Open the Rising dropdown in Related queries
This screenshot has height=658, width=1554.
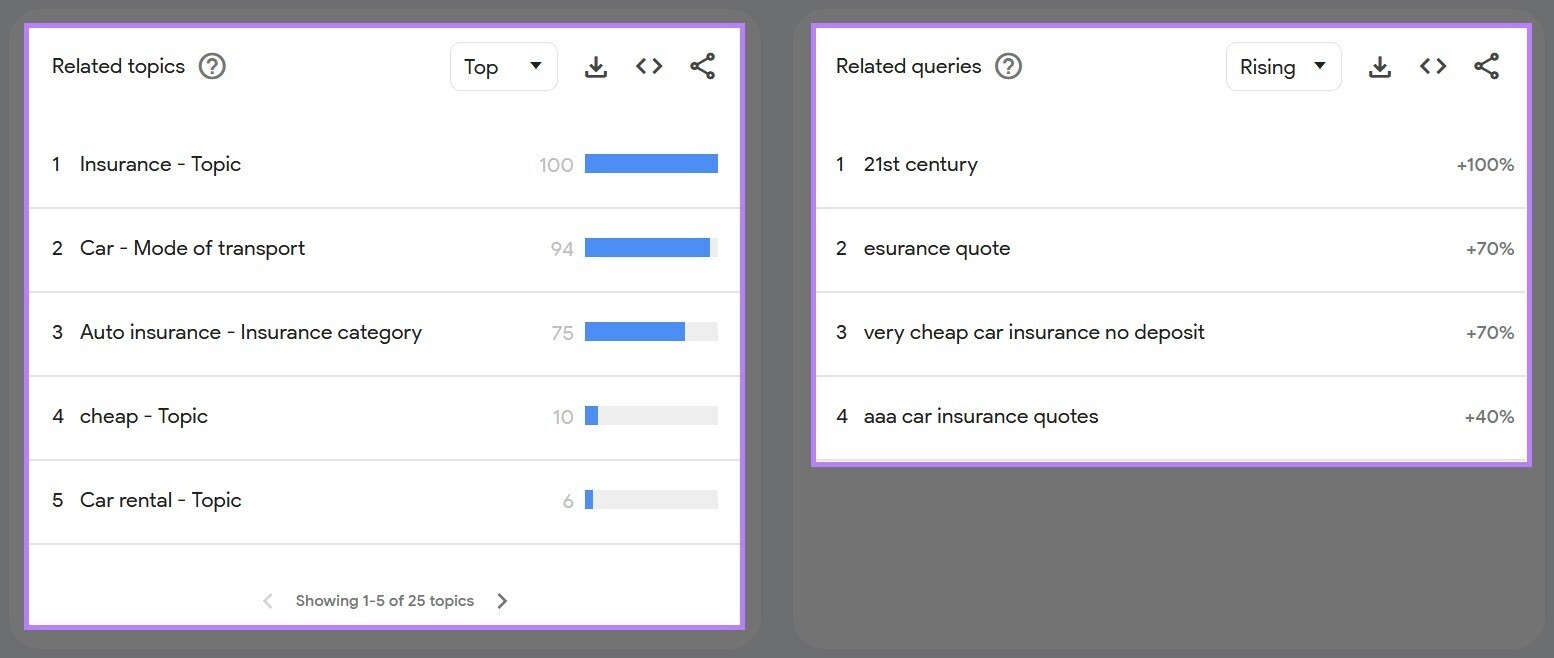click(1283, 67)
